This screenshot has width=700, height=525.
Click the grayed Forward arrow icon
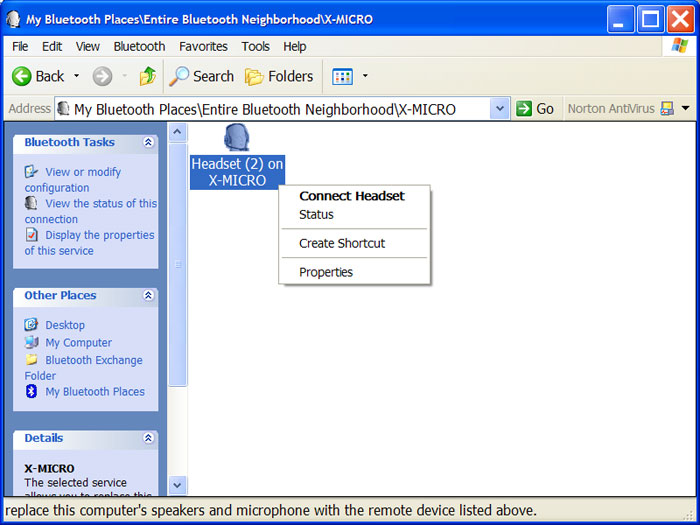[x=102, y=76]
